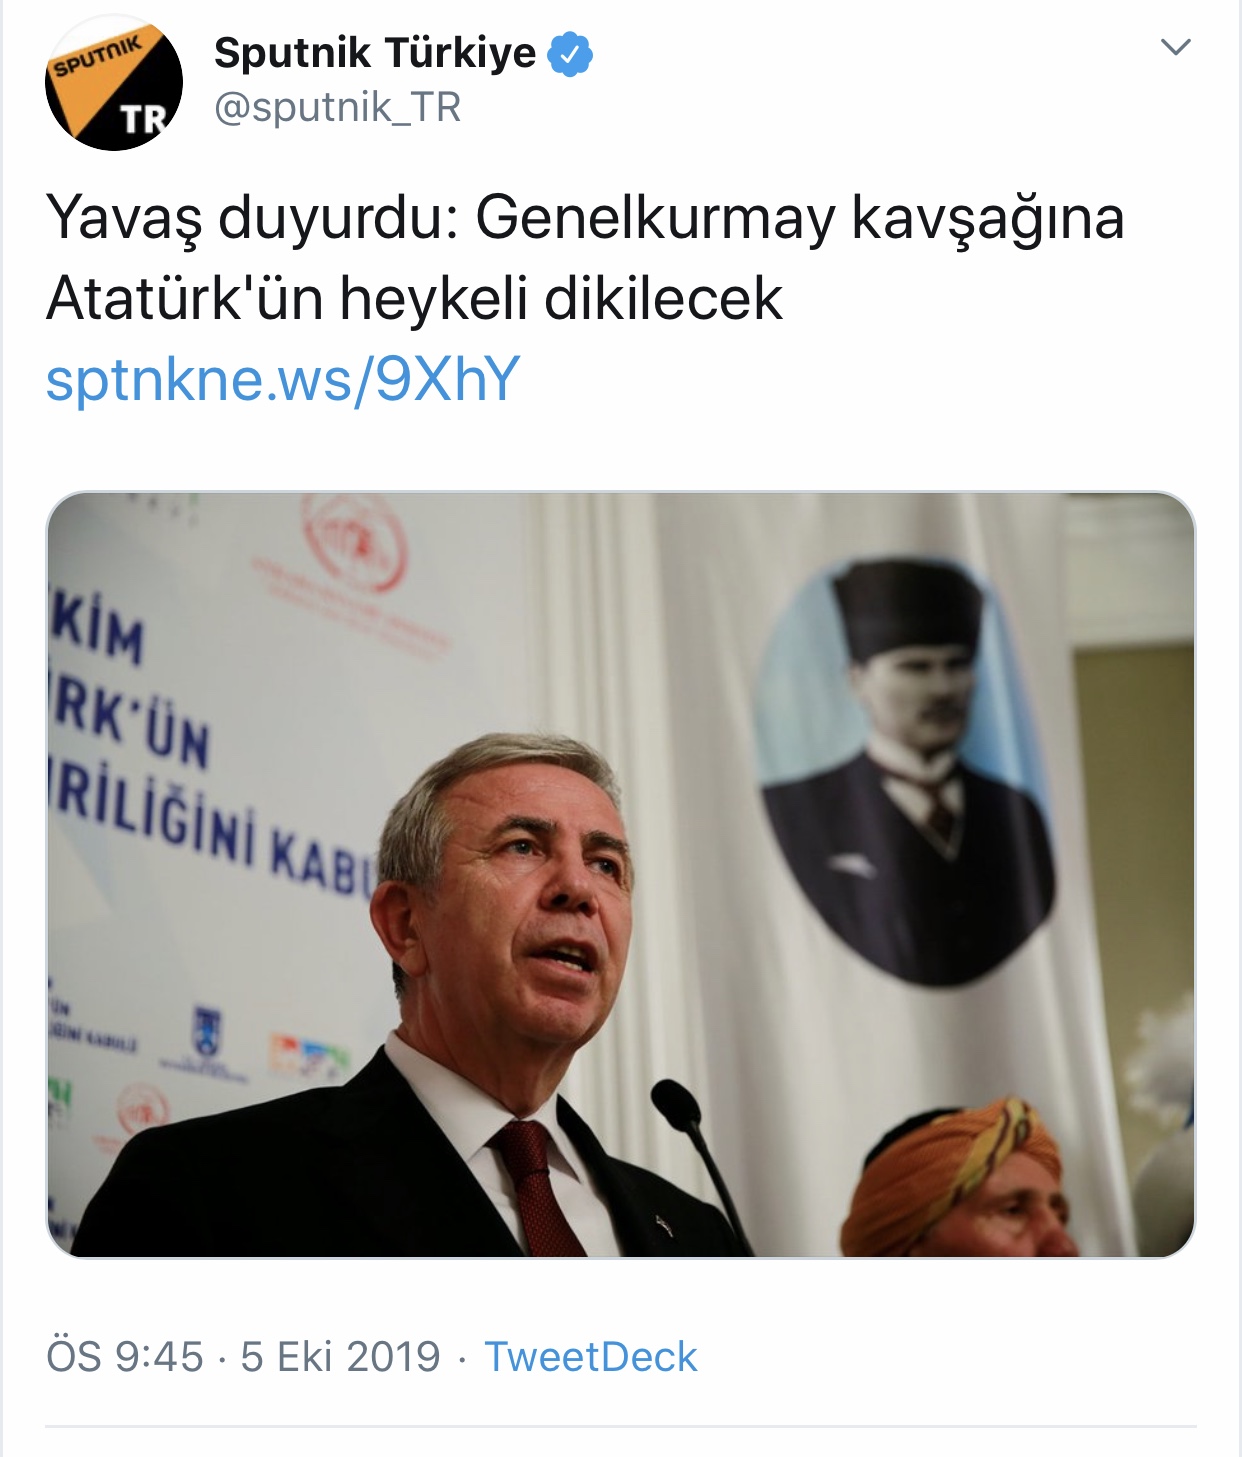Visit the @sputnik_TR handle

(x=337, y=107)
